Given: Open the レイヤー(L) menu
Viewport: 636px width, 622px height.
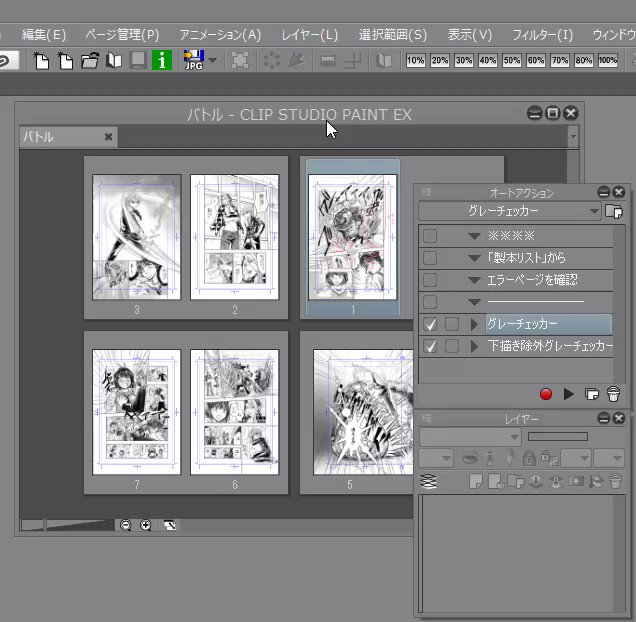Looking at the screenshot, I should (x=310, y=35).
